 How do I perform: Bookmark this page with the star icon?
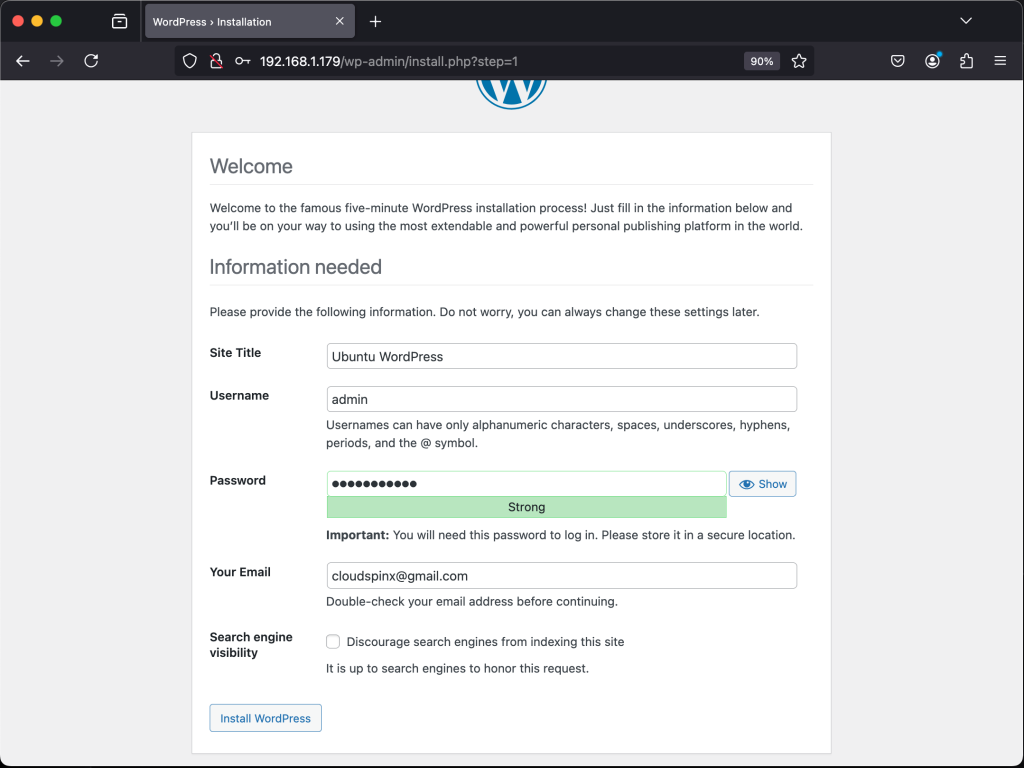click(x=799, y=61)
